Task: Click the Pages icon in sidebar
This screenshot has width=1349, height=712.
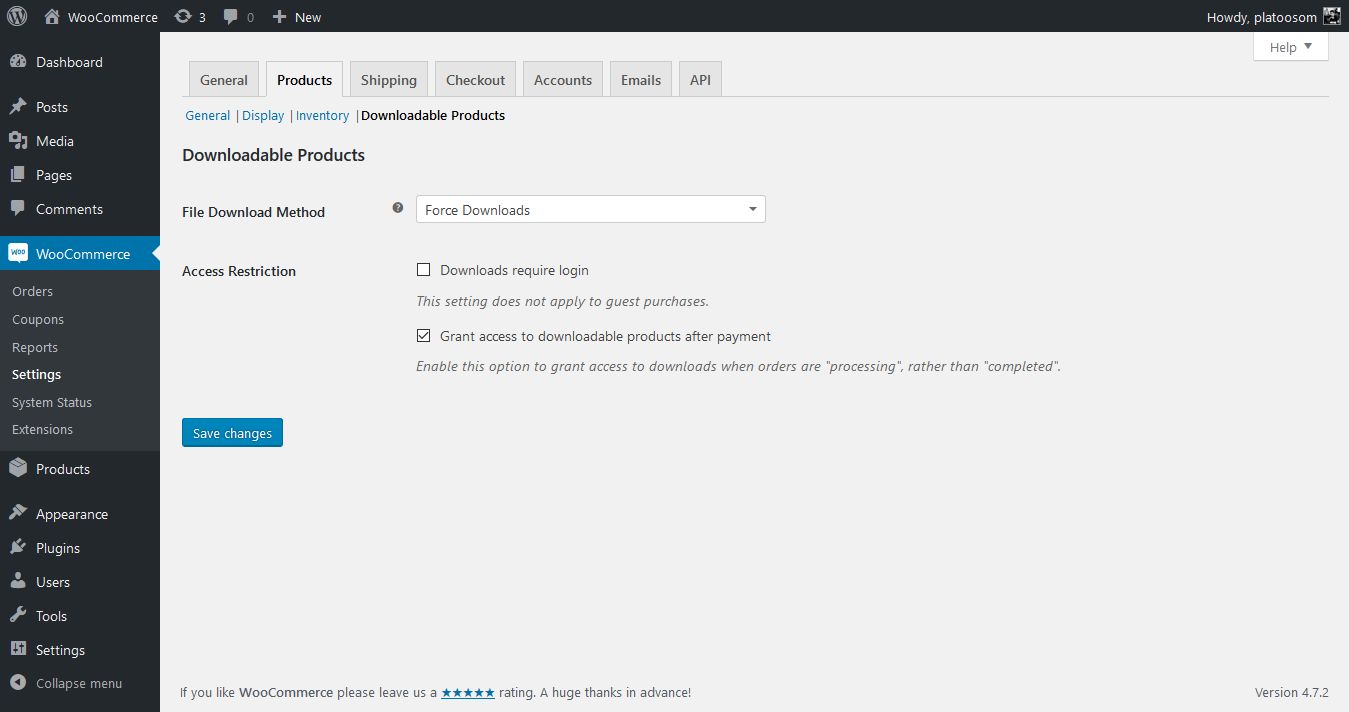Action: (x=18, y=175)
